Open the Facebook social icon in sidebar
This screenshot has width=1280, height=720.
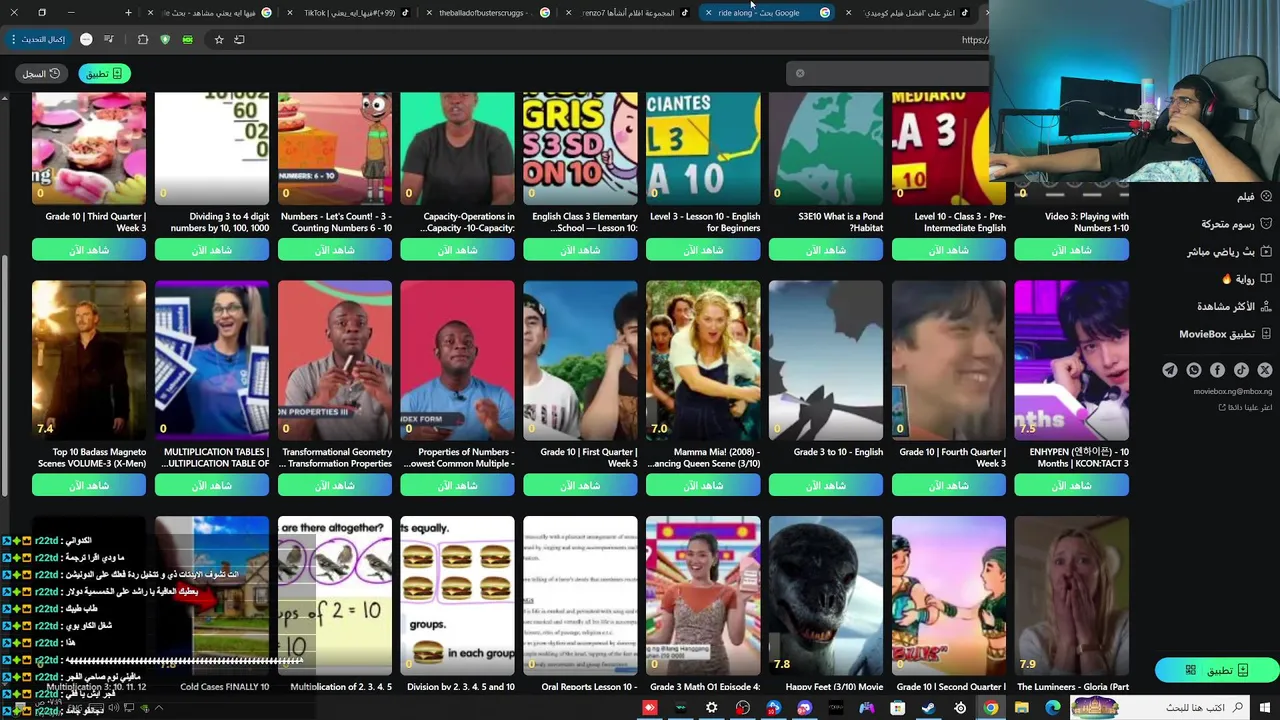click(1217, 370)
